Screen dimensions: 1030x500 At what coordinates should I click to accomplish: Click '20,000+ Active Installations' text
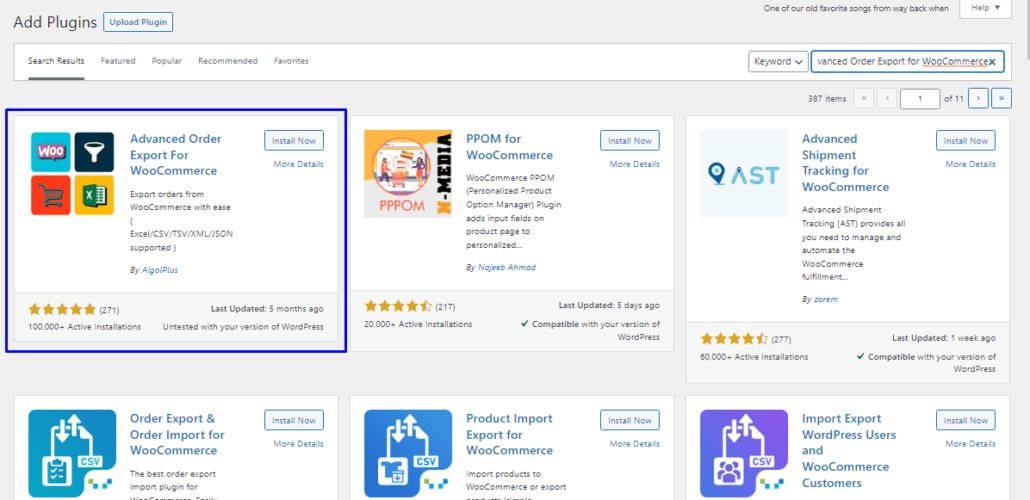pos(418,324)
